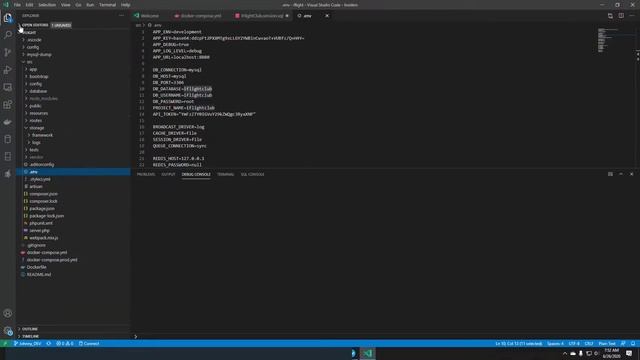Expand the database folder
Viewport: 640px width, 360px height.
(38, 91)
